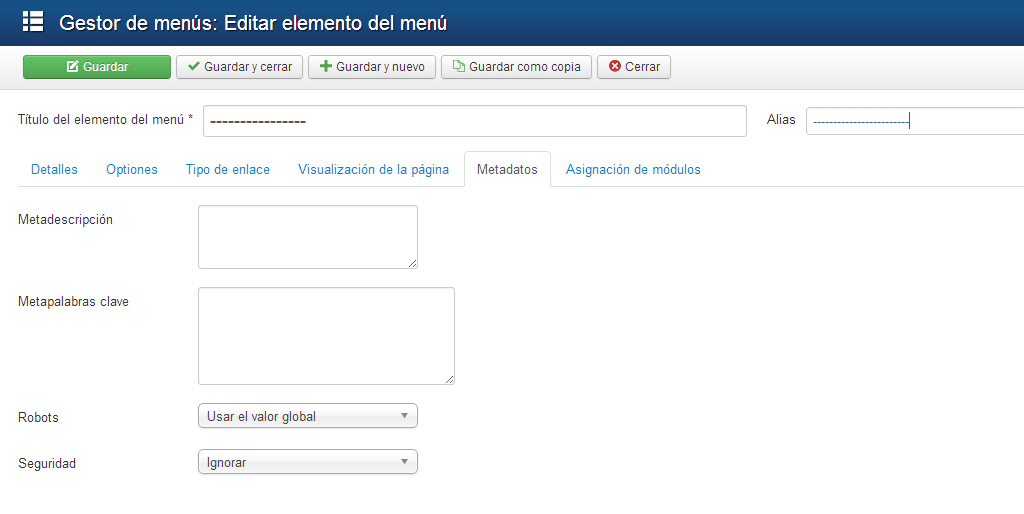
Task: Click inside the Metapalabras clave text area
Action: coord(326,335)
